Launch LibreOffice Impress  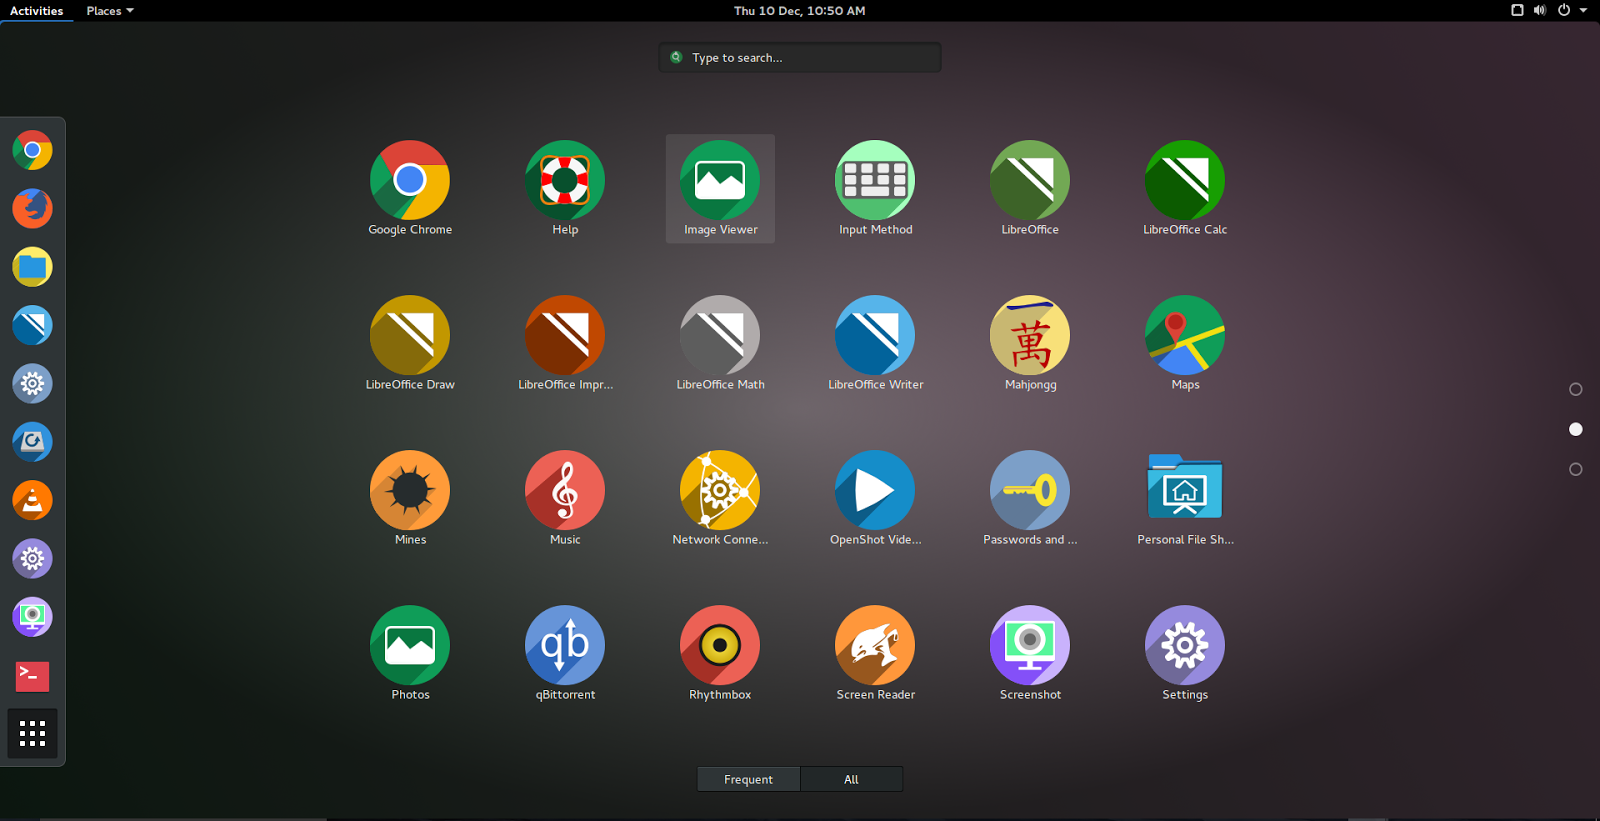[x=565, y=335]
